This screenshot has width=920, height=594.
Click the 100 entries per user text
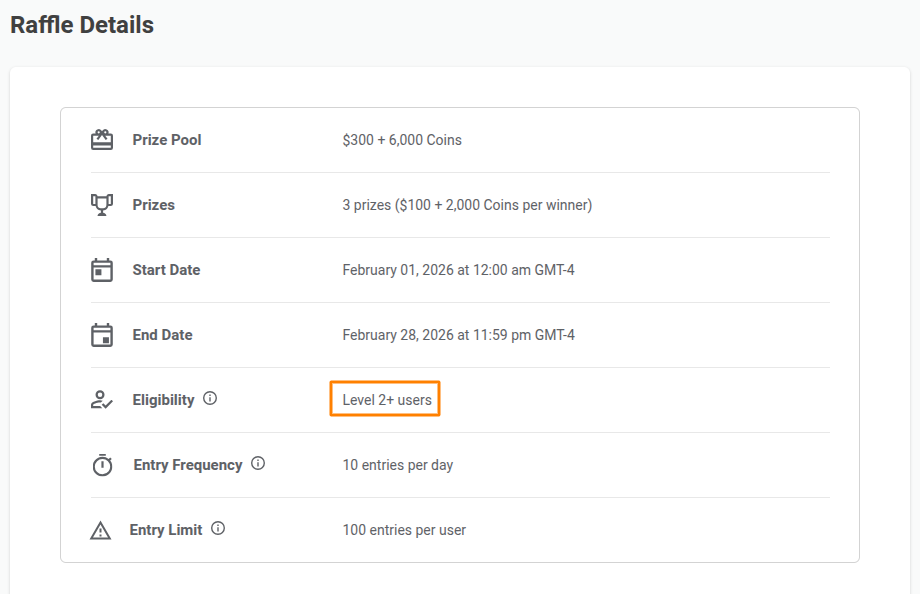point(404,530)
